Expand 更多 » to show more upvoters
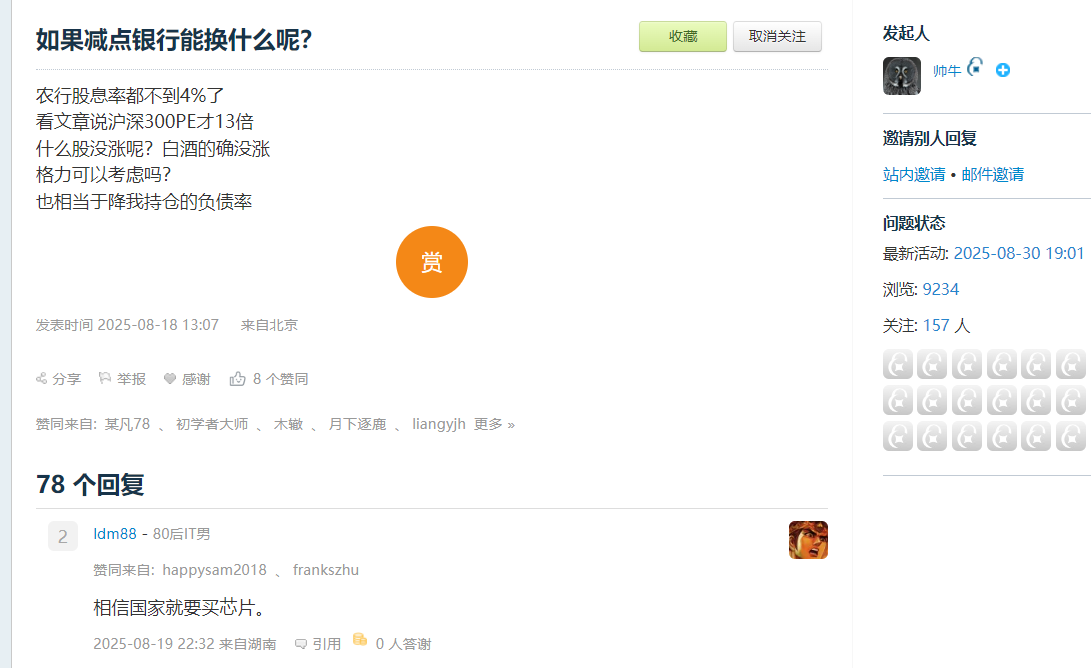This screenshot has width=1091, height=668. coord(494,424)
